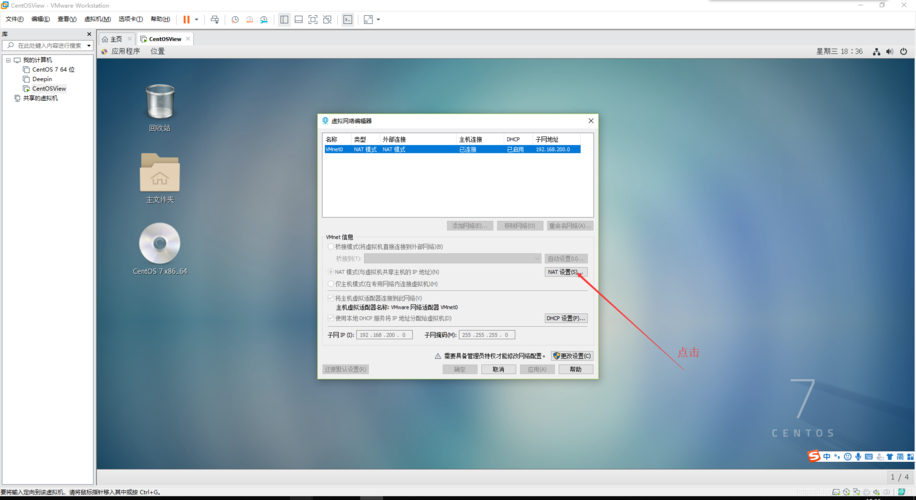Click the NAT 设置 button
916x500 pixels.
click(x=565, y=272)
